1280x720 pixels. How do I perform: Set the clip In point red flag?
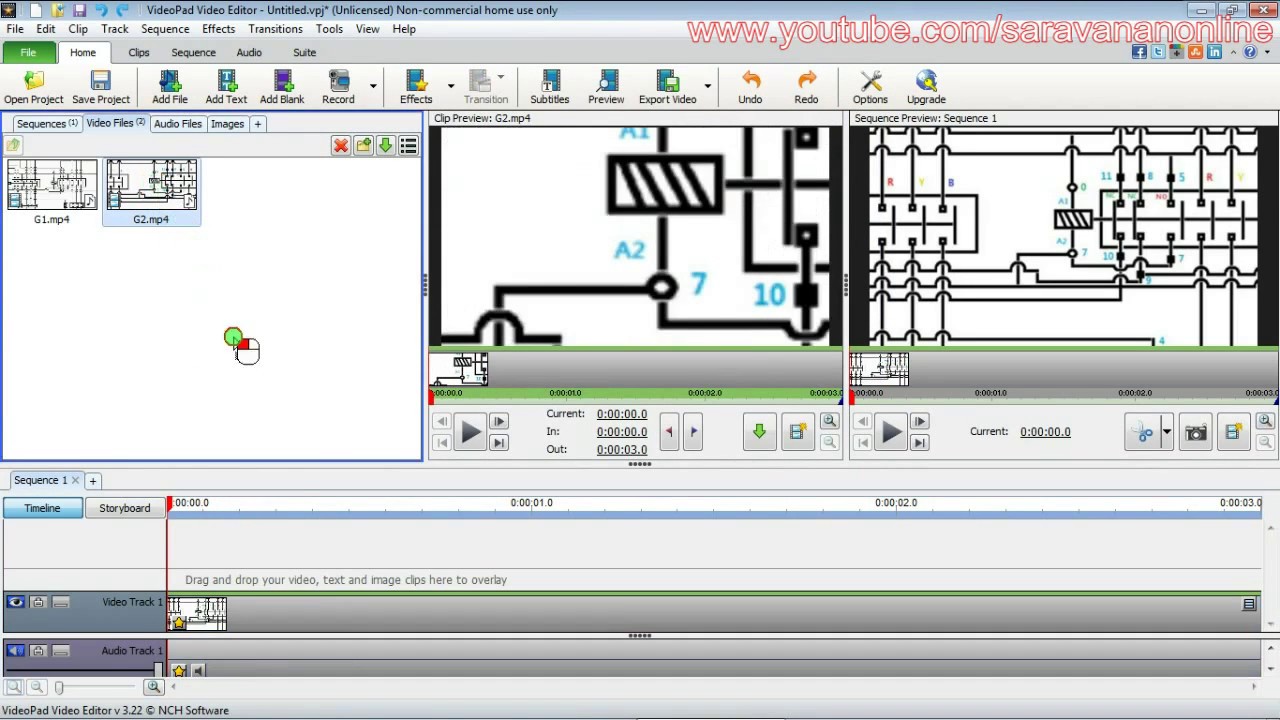669,431
